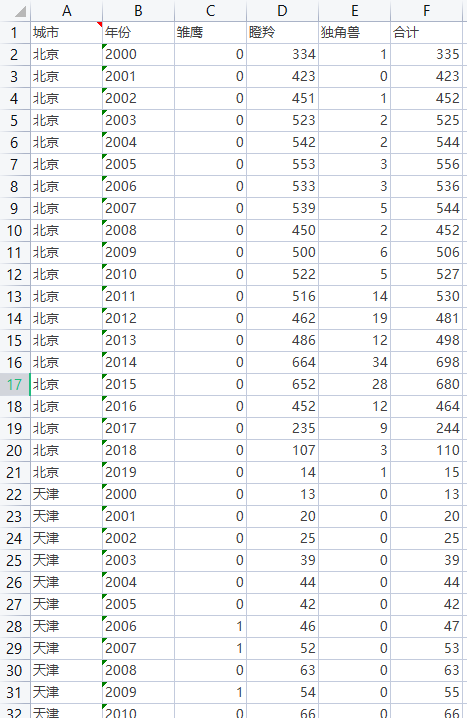Select column A header
The width and height of the screenshot is (467, 718).
click(x=66, y=11)
